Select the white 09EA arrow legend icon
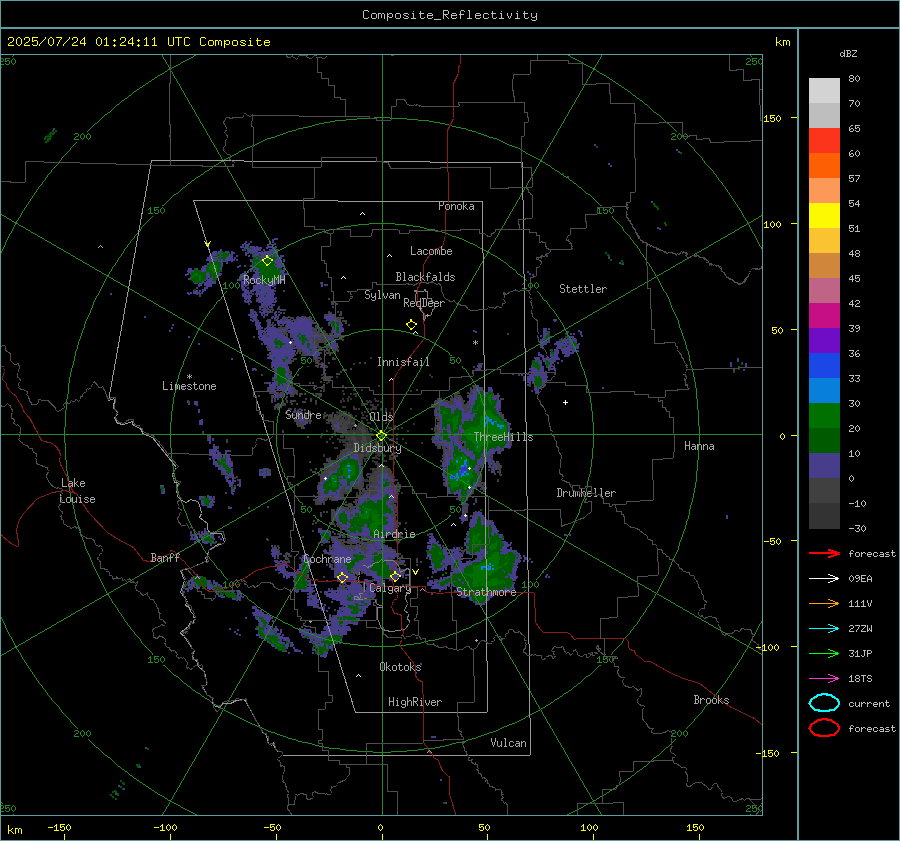The image size is (900, 841). pos(824,578)
